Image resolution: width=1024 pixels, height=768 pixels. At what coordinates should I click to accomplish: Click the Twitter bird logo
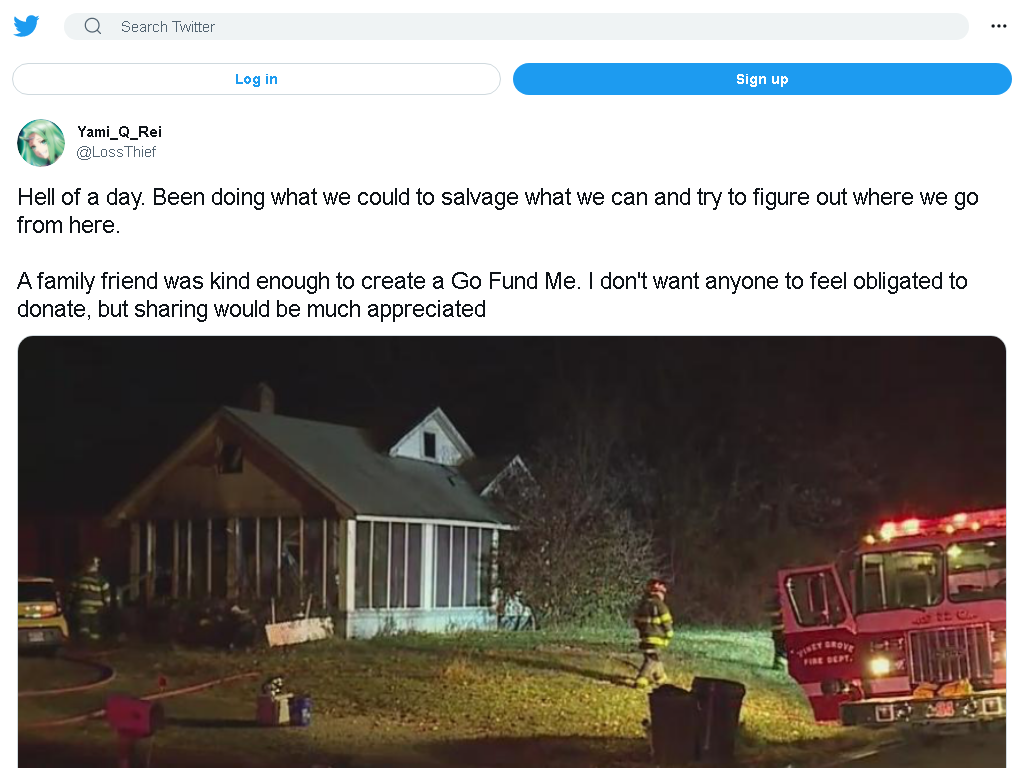pyautogui.click(x=26, y=26)
